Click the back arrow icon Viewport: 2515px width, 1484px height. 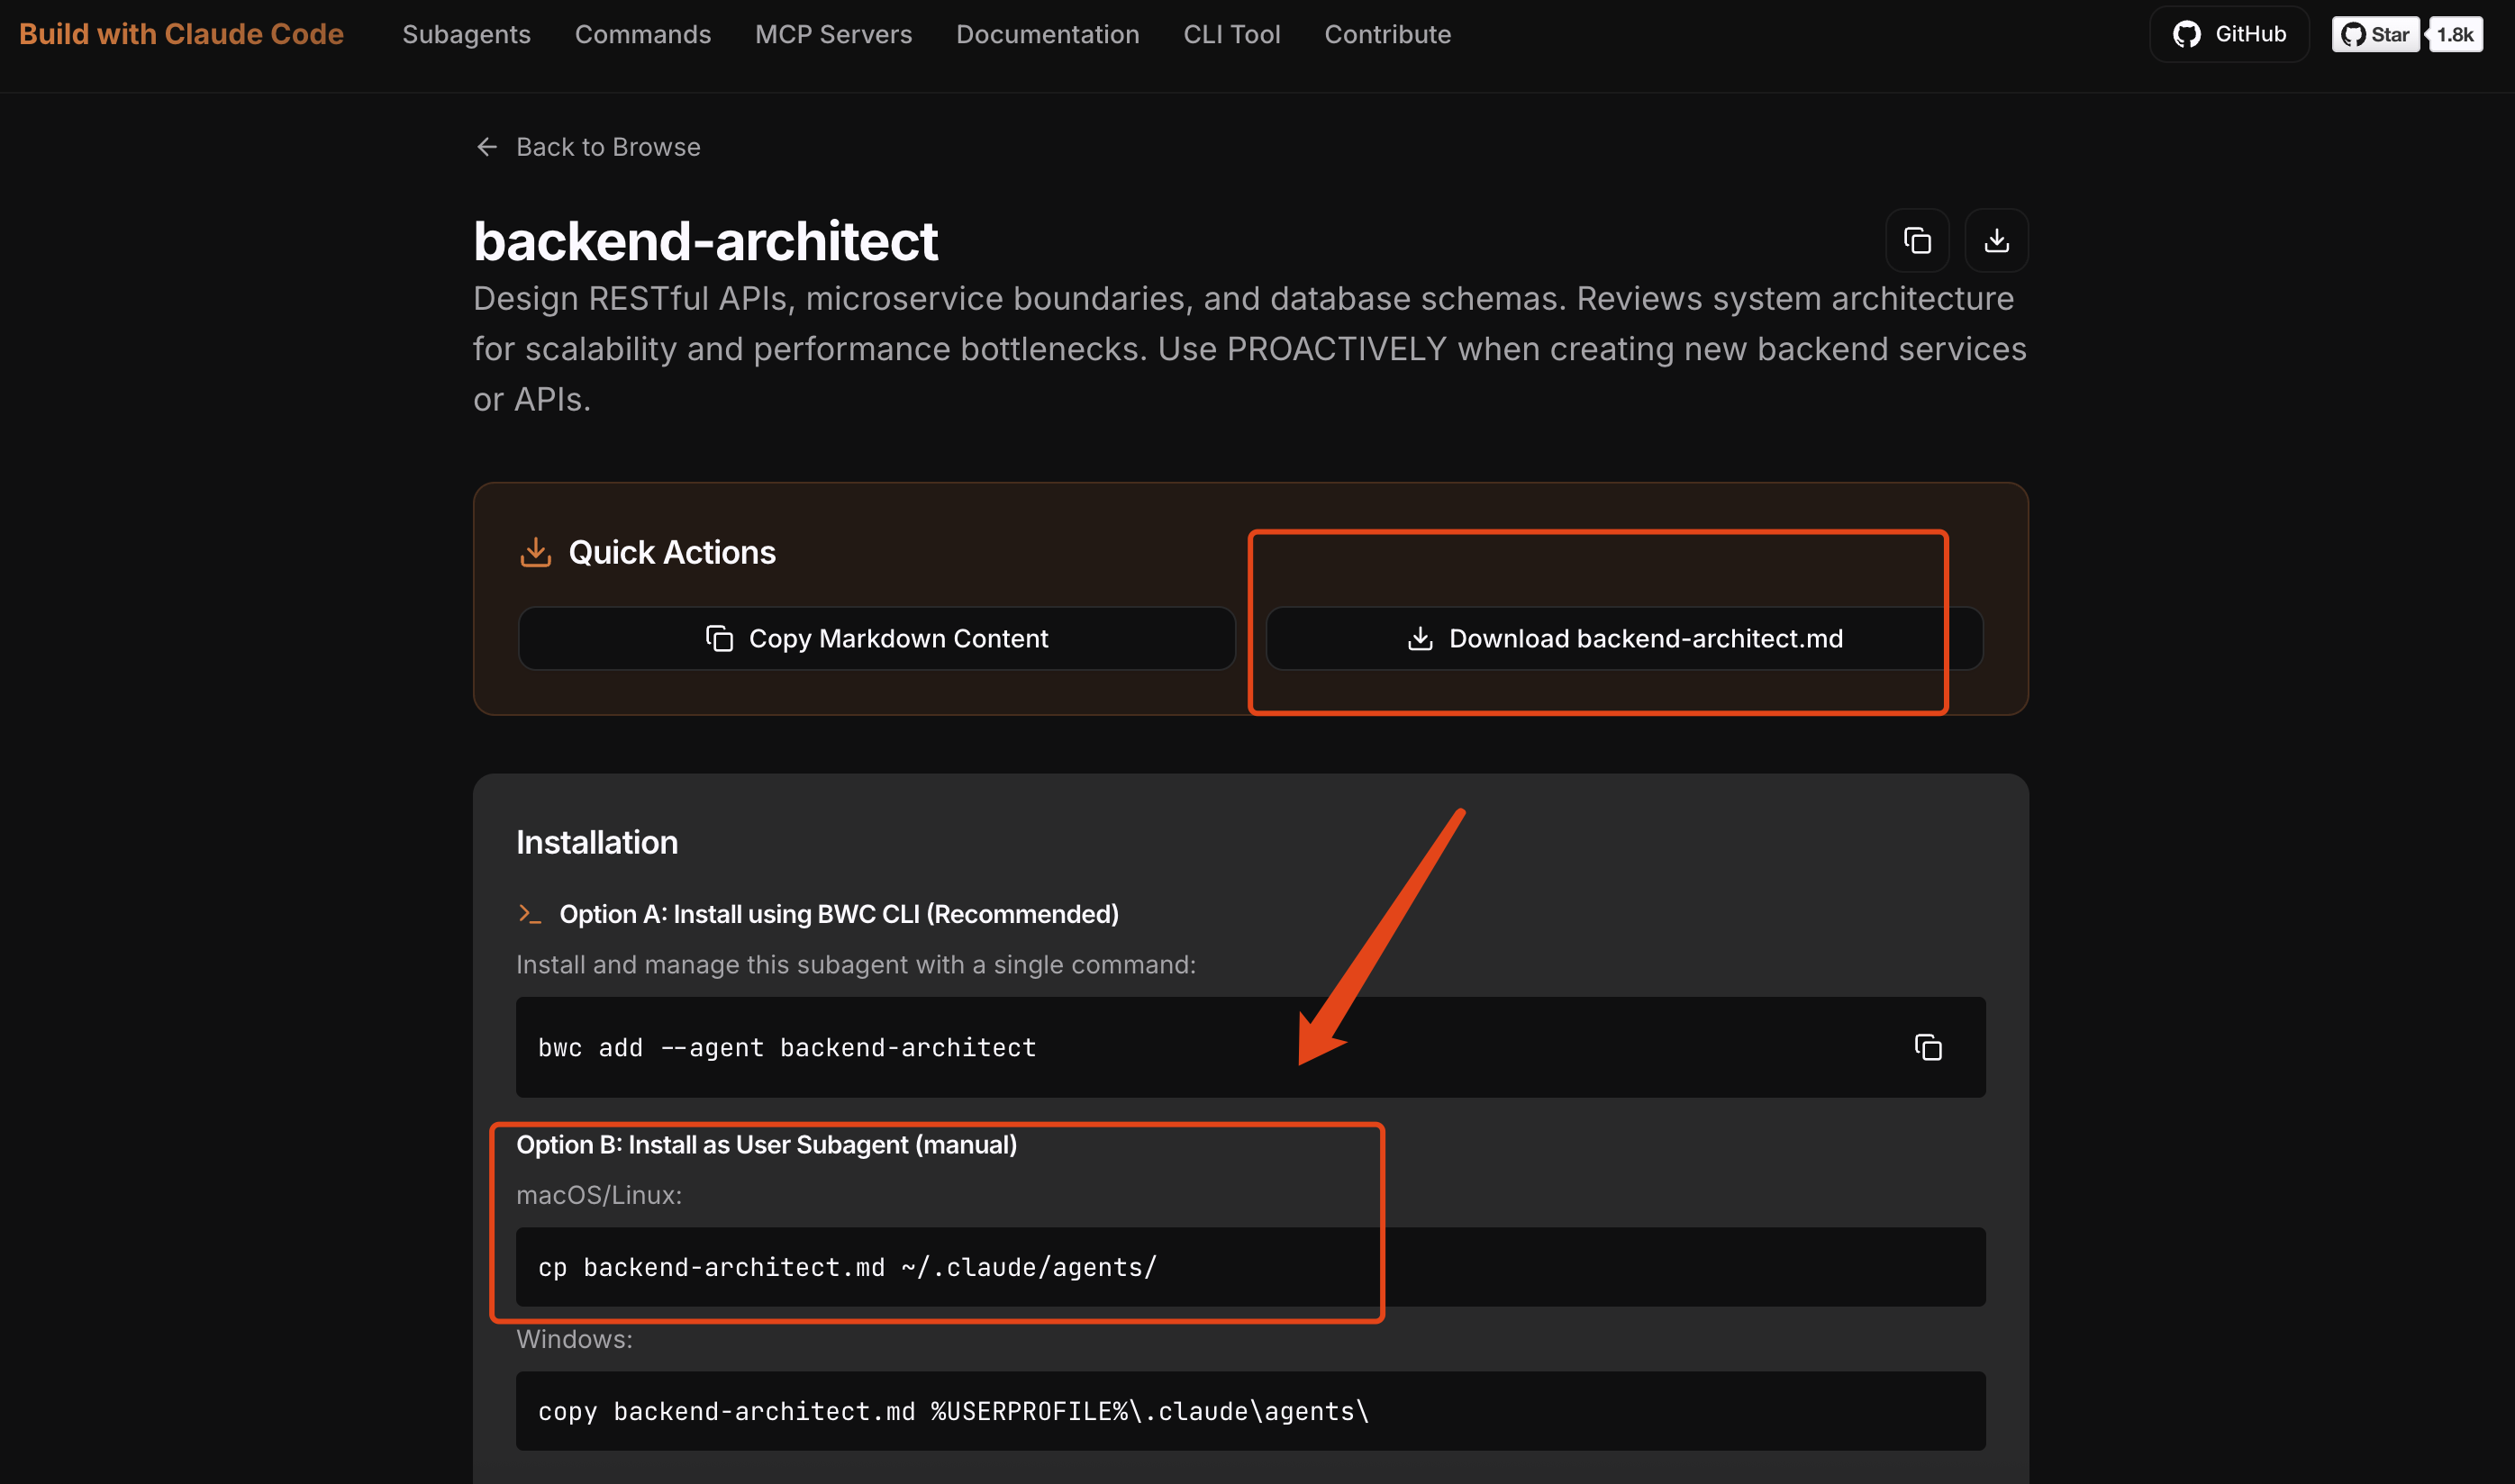click(487, 147)
